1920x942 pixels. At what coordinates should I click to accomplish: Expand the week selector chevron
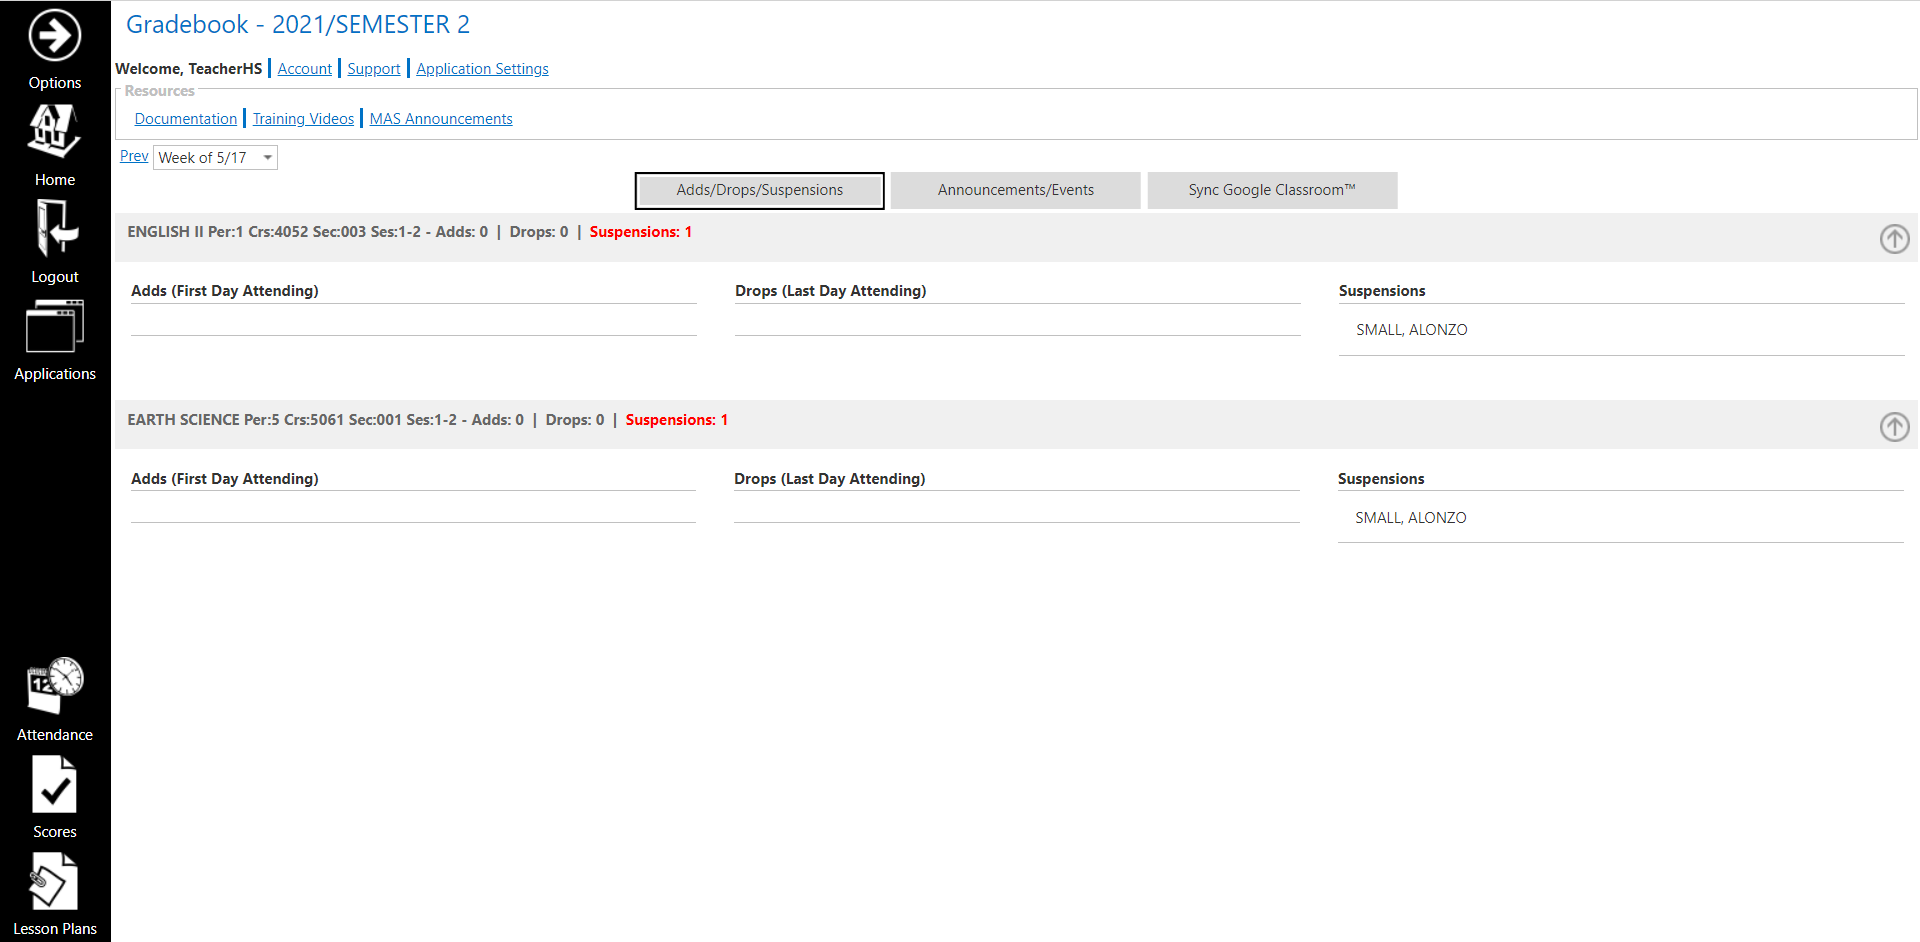click(265, 157)
